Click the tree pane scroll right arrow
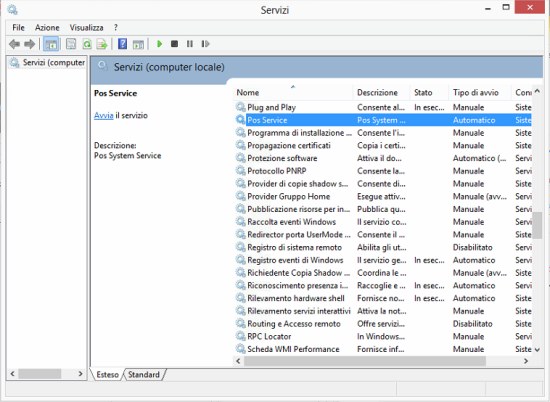Image resolution: width=550 pixels, height=402 pixels. (x=80, y=374)
